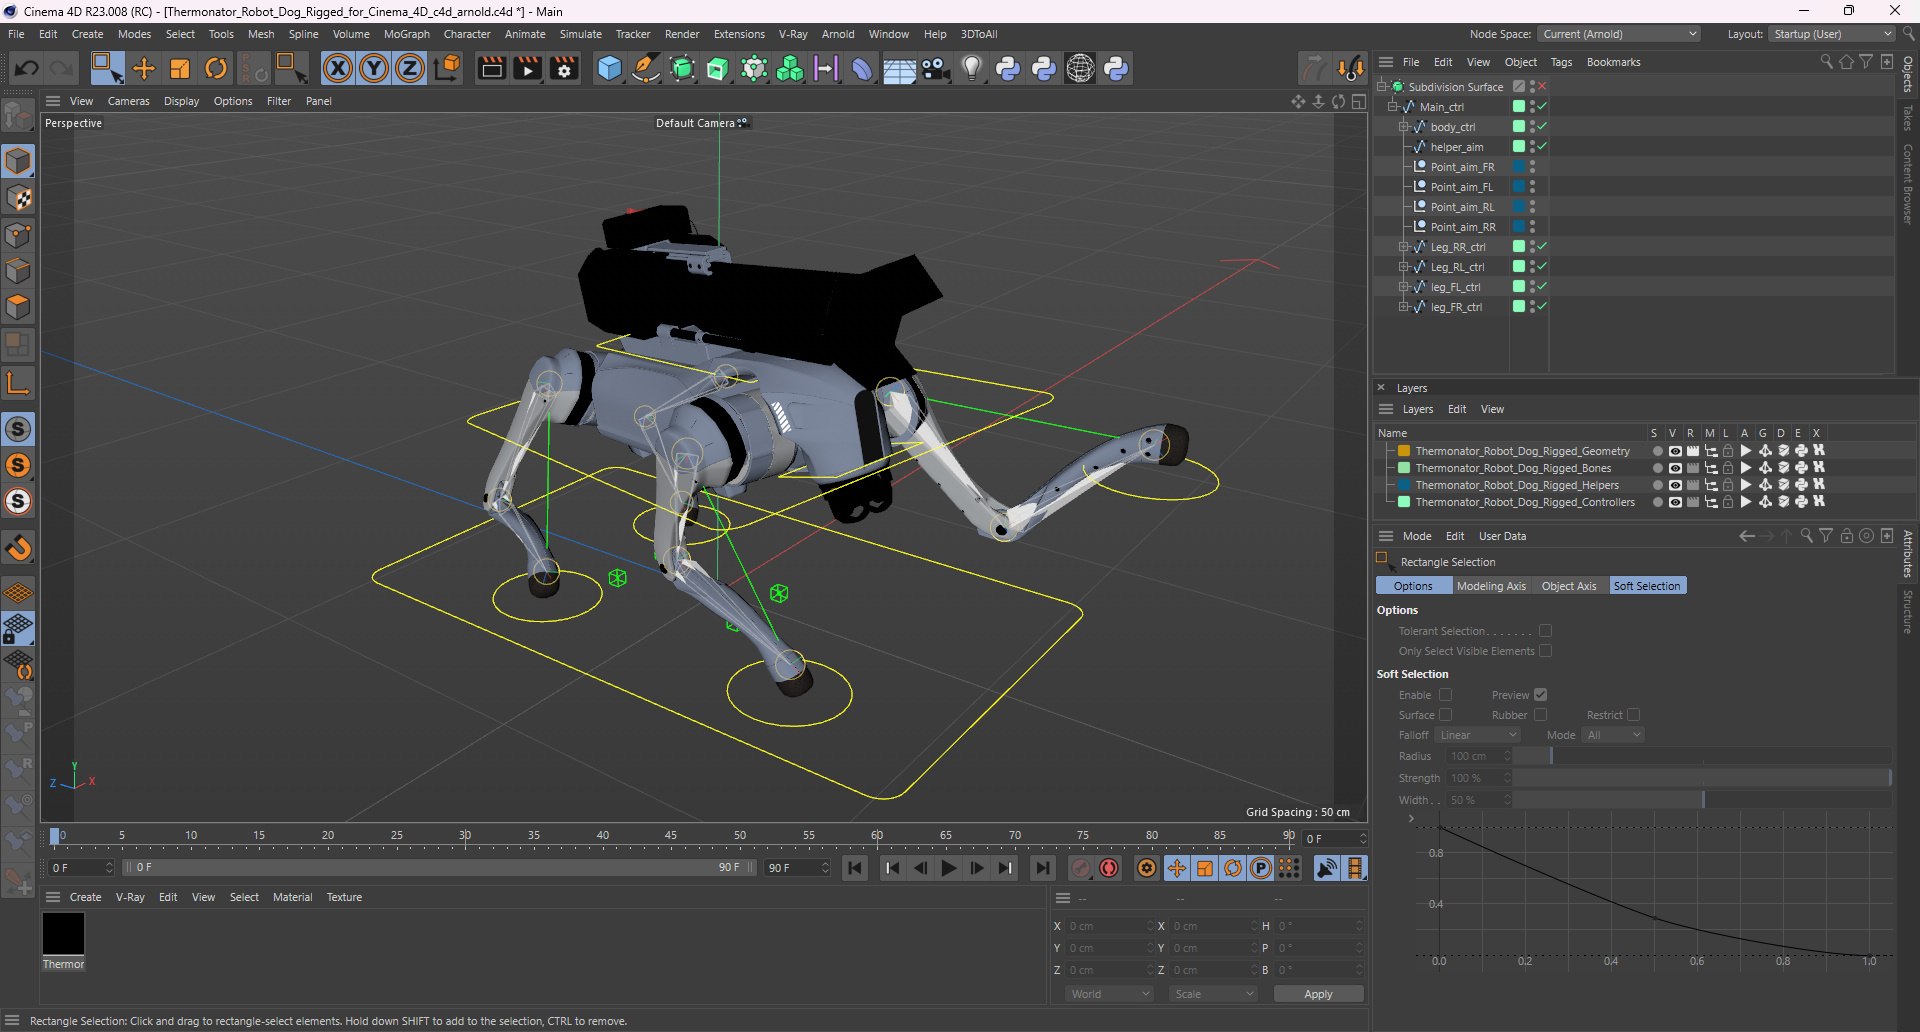Enable Texture mode in left palette

click(x=18, y=198)
